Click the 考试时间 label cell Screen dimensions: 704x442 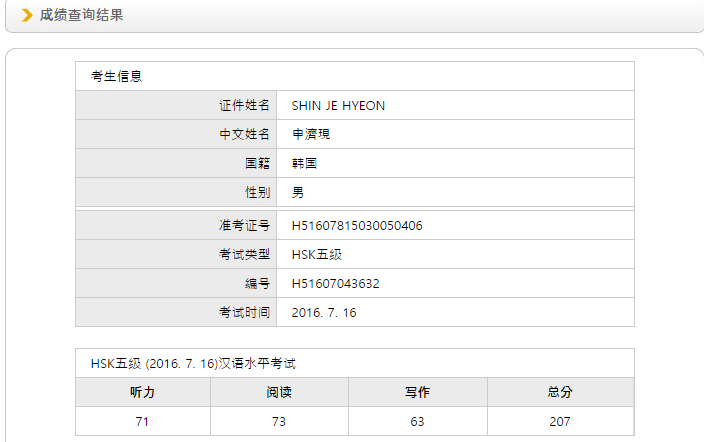(176, 312)
